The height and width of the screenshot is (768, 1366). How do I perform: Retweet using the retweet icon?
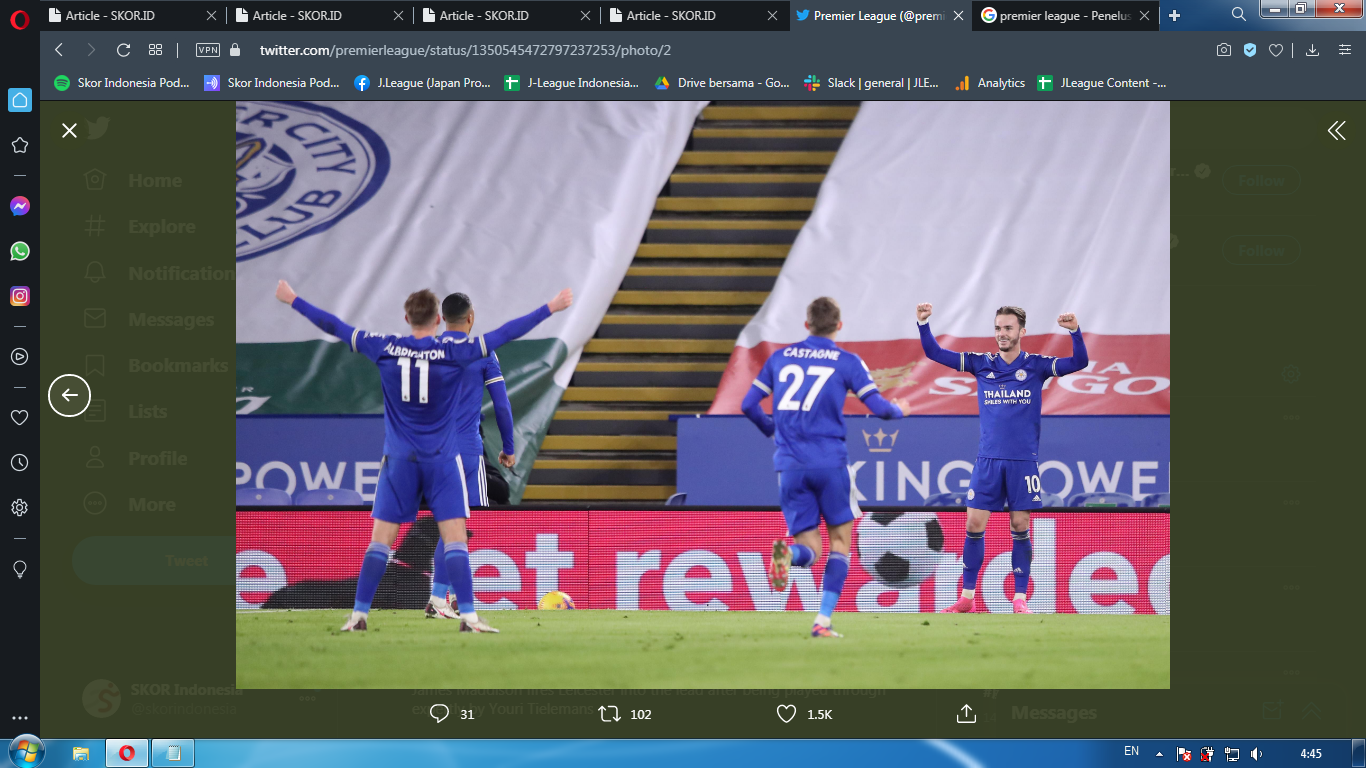click(608, 713)
